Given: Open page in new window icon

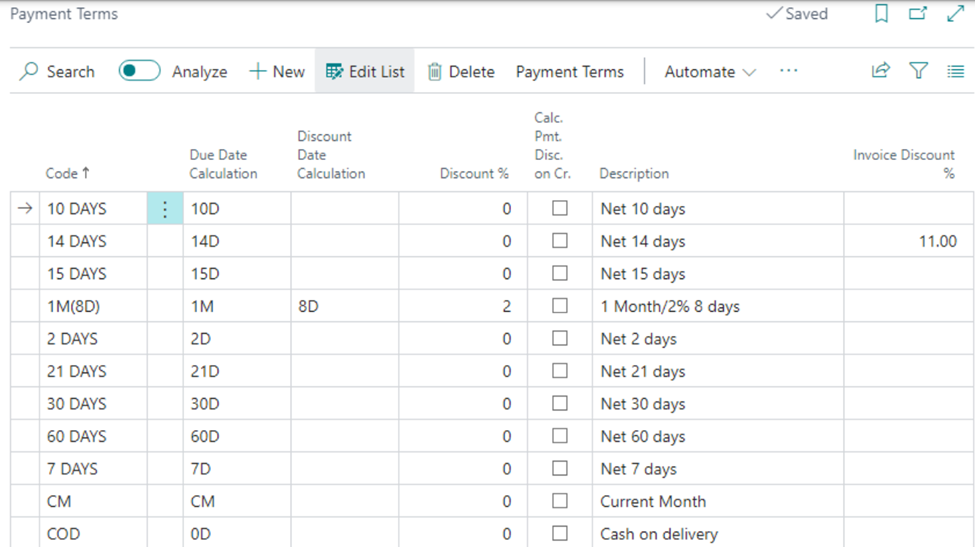Looking at the screenshot, I should point(918,14).
